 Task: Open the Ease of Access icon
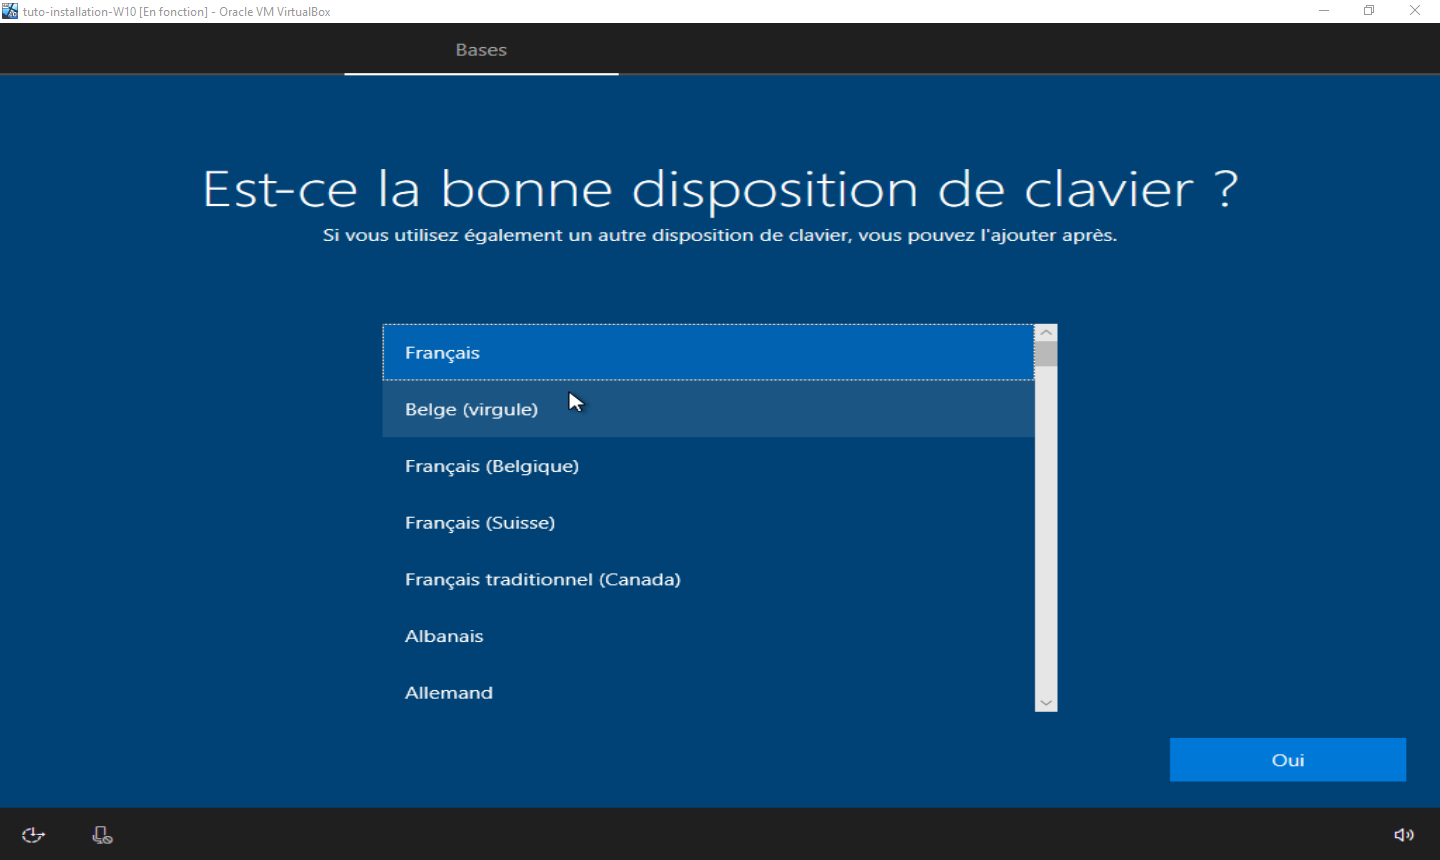point(33,834)
